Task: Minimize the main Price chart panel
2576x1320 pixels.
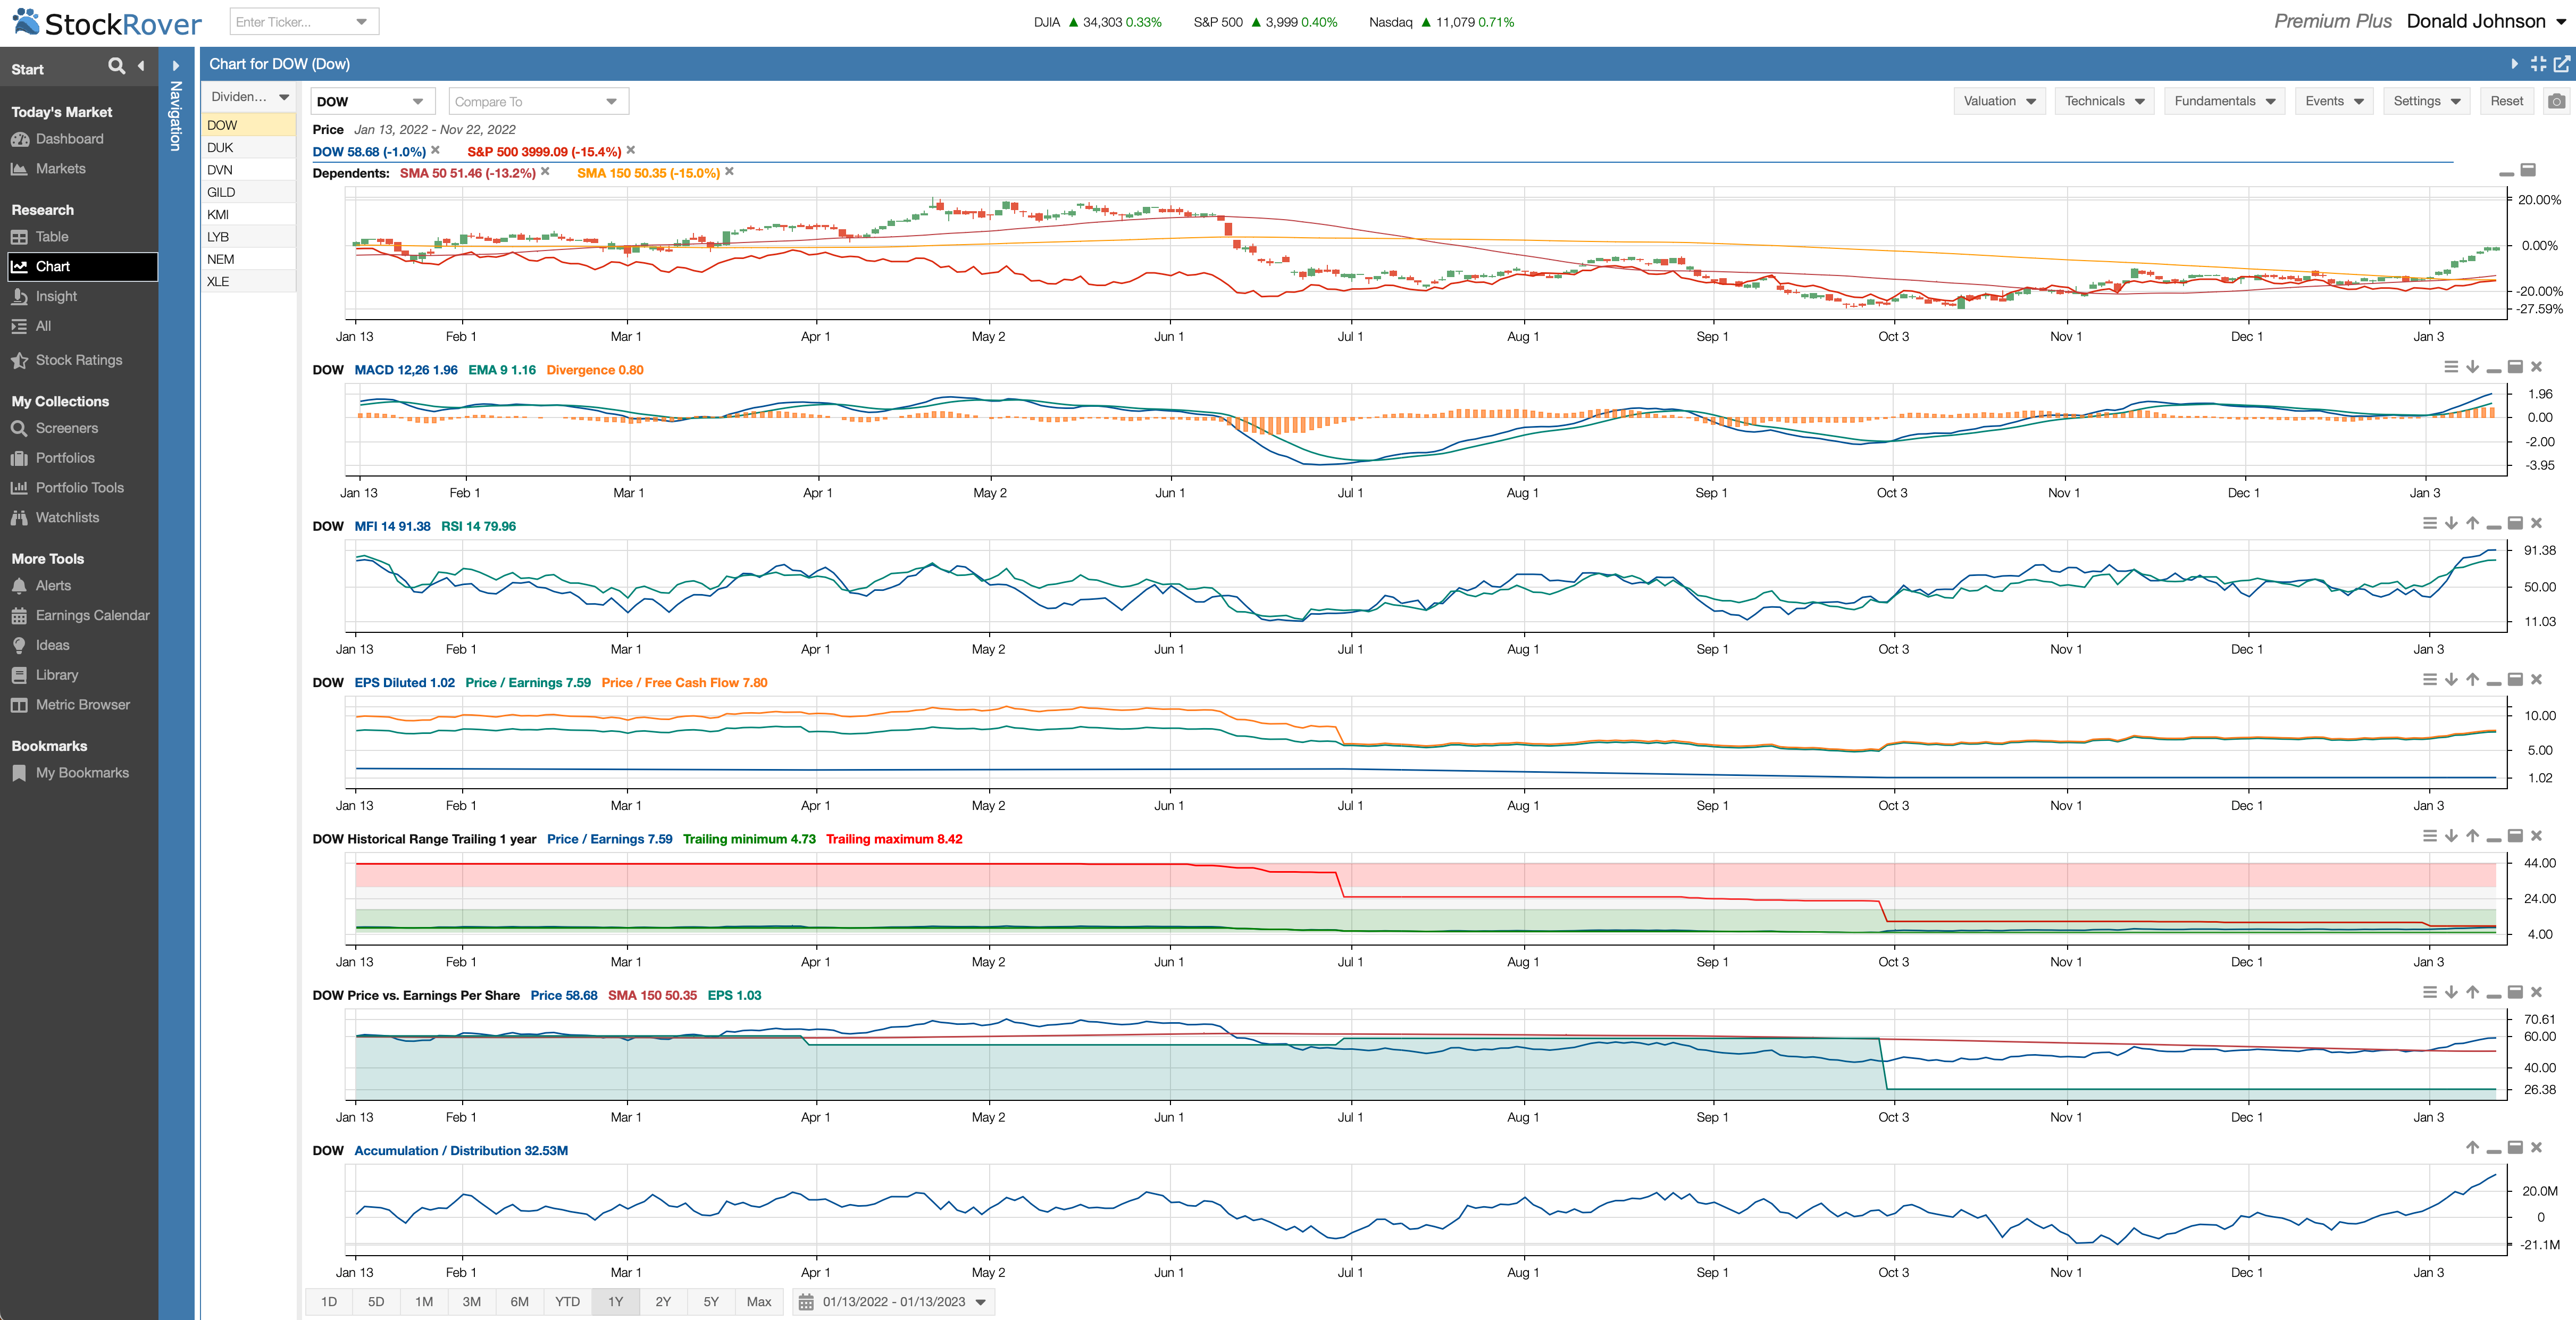Action: point(2506,173)
